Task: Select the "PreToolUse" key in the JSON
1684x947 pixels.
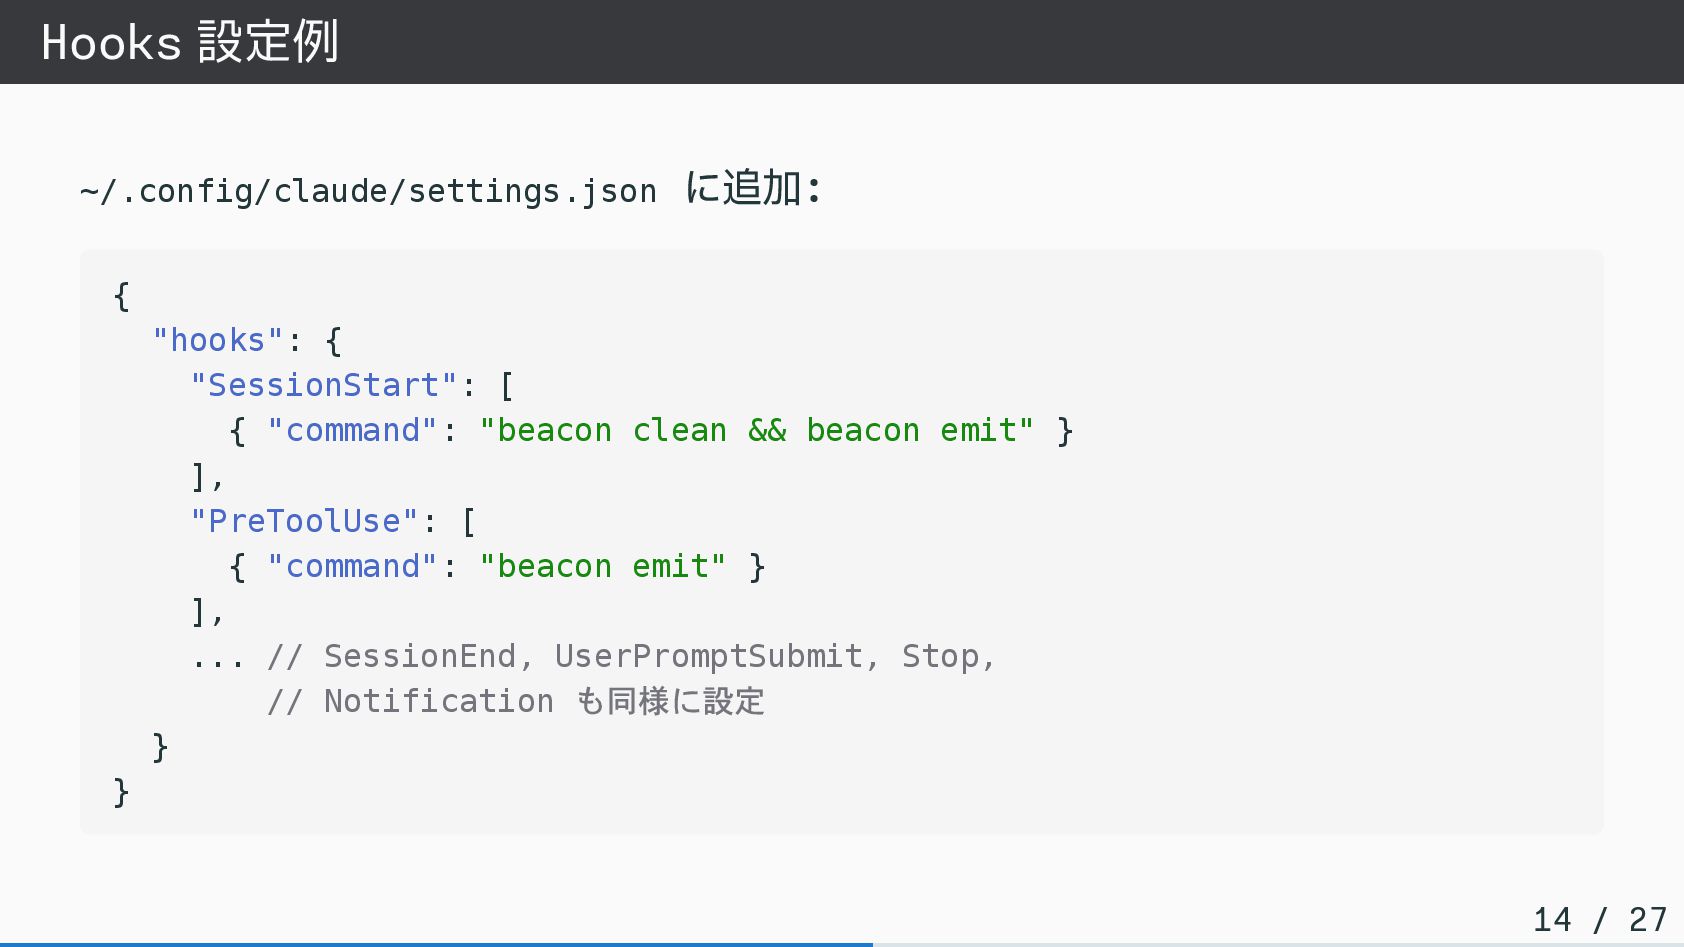Action: pos(304,521)
